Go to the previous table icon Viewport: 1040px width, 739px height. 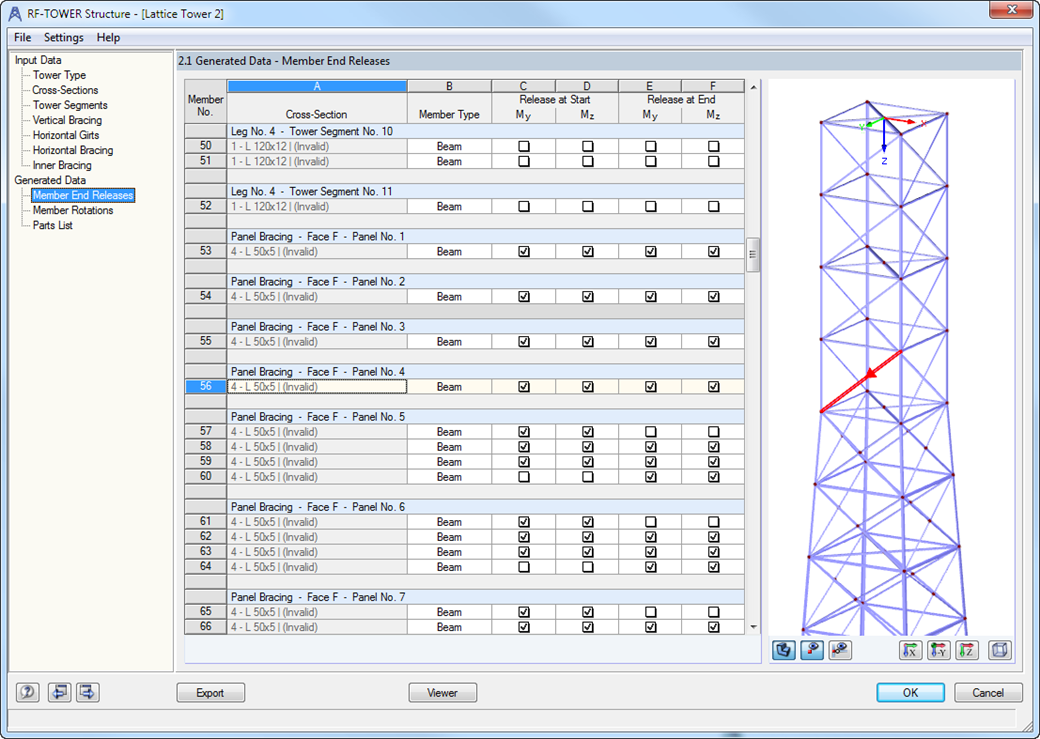[x=58, y=692]
